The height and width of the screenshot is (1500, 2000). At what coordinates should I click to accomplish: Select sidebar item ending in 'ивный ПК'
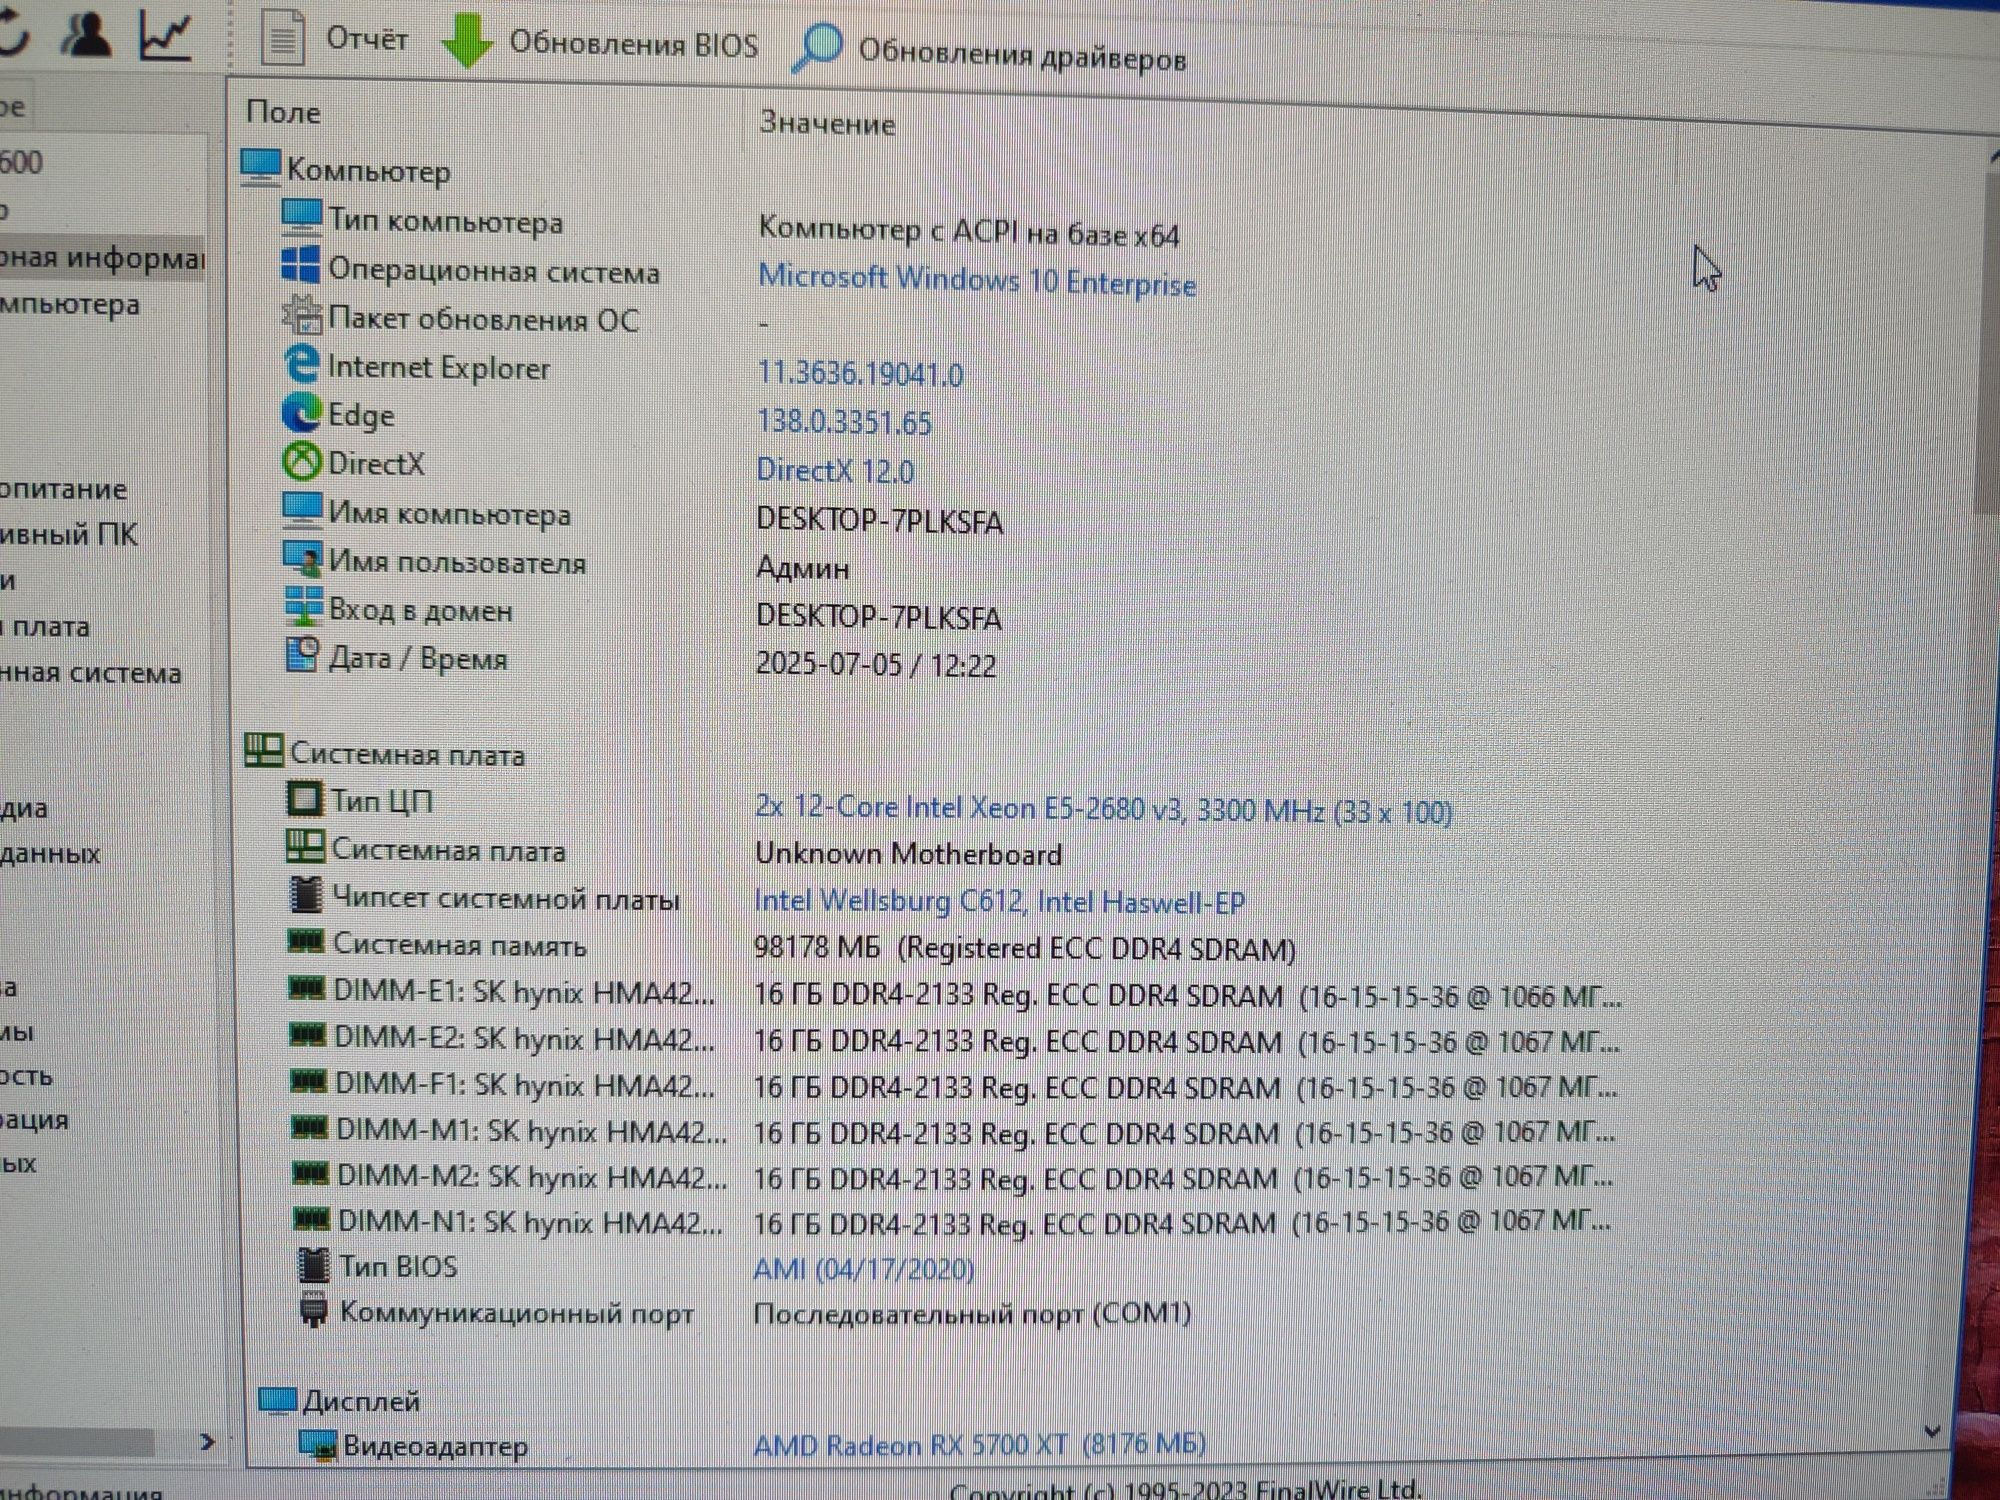pyautogui.click(x=68, y=535)
